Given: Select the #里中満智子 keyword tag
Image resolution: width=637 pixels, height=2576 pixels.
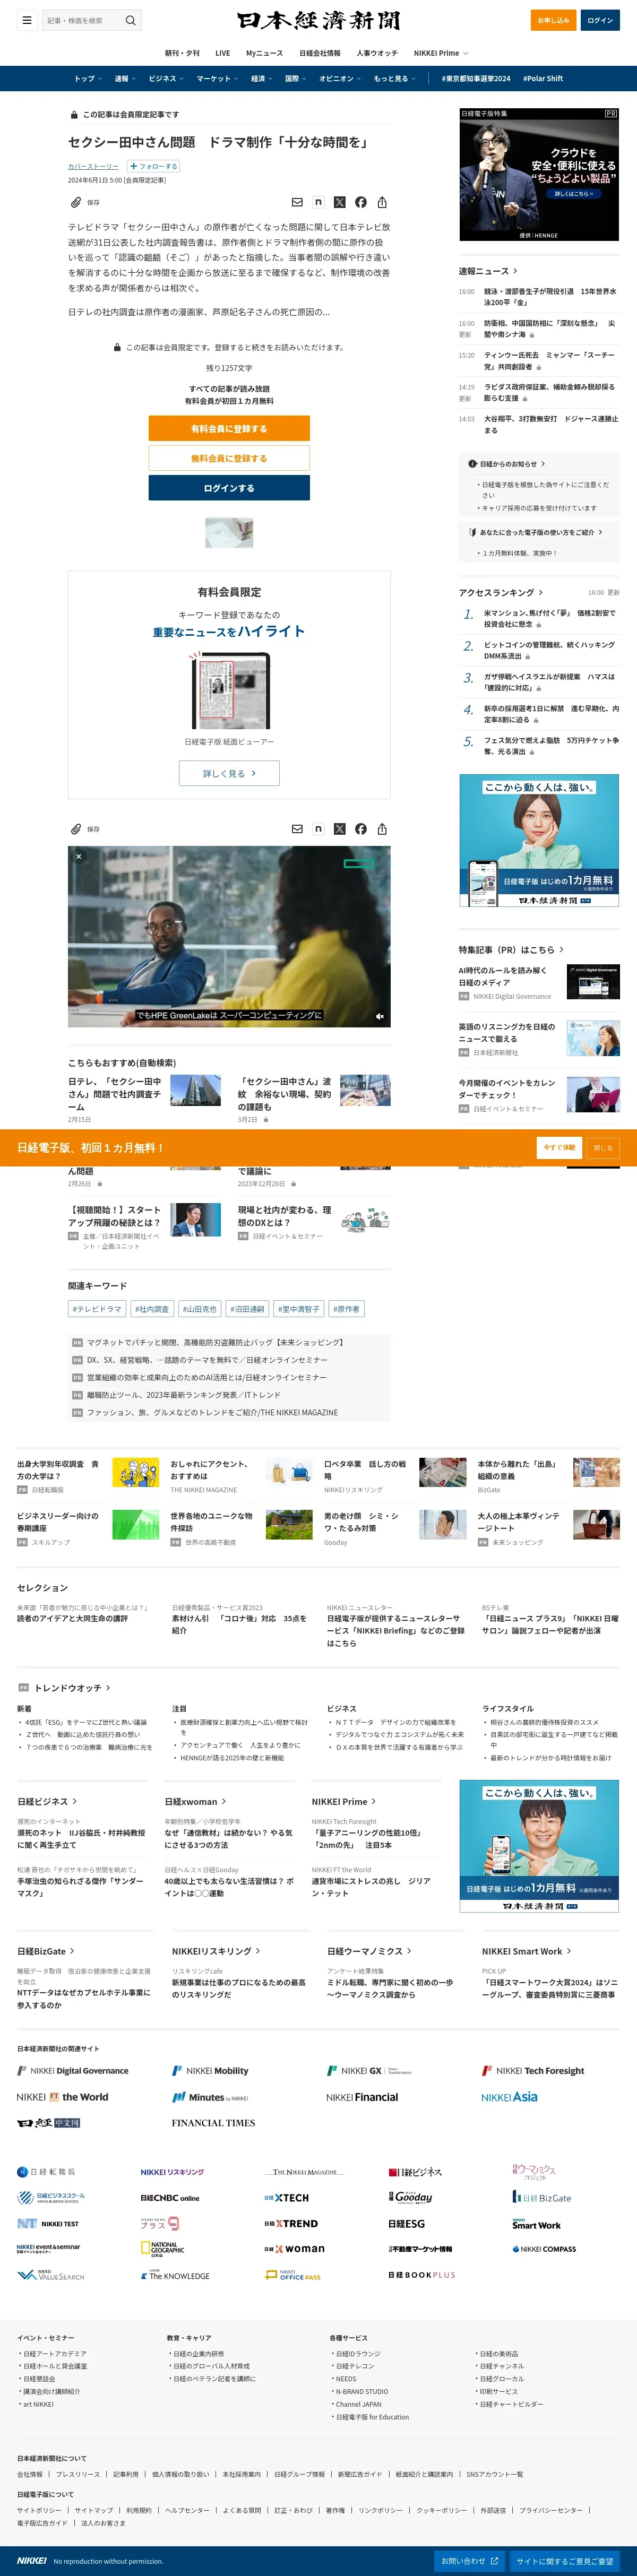Looking at the screenshot, I should (x=299, y=1309).
